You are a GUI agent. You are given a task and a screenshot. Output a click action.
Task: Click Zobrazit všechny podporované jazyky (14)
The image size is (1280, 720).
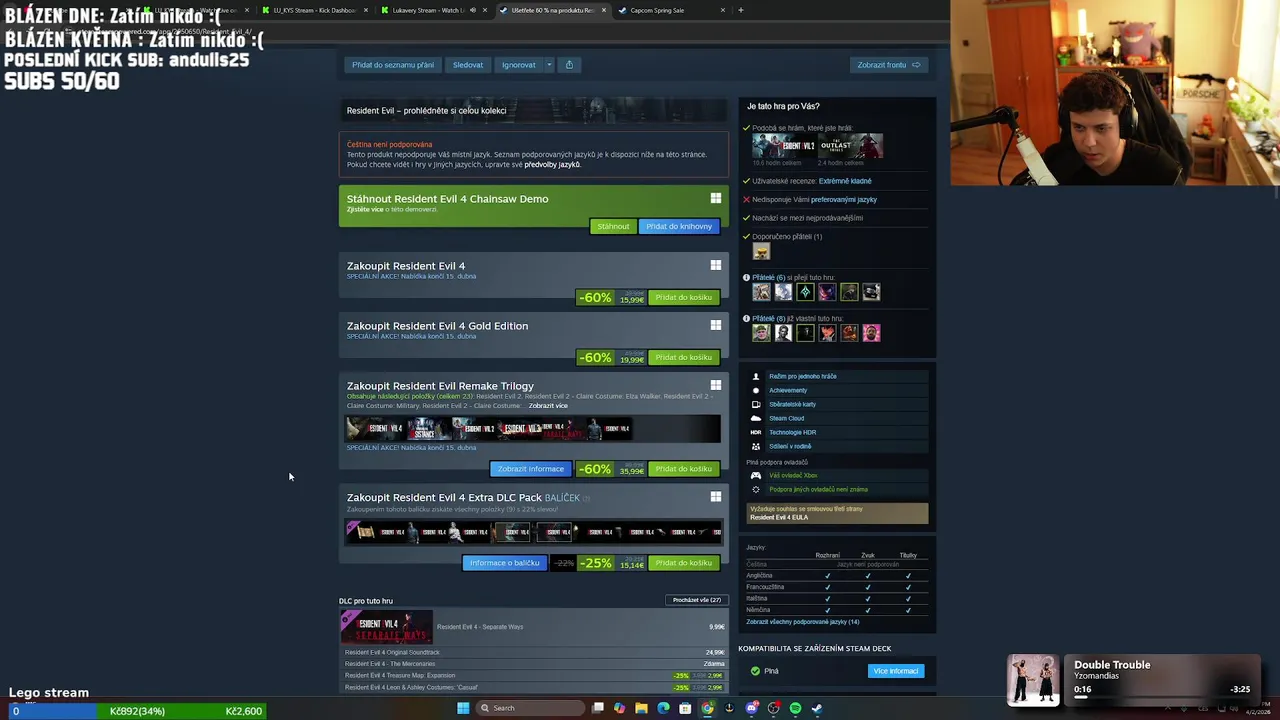tap(802, 622)
